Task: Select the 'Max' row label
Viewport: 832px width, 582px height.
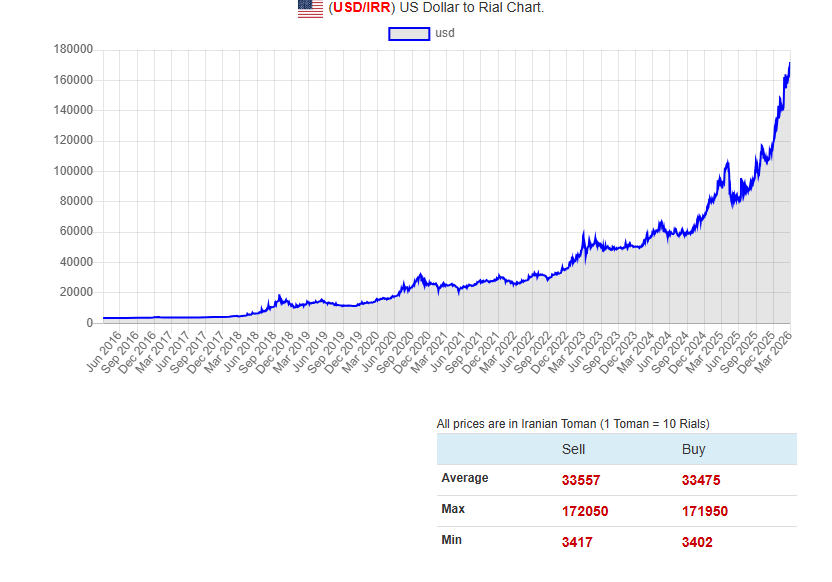Action: tap(453, 509)
